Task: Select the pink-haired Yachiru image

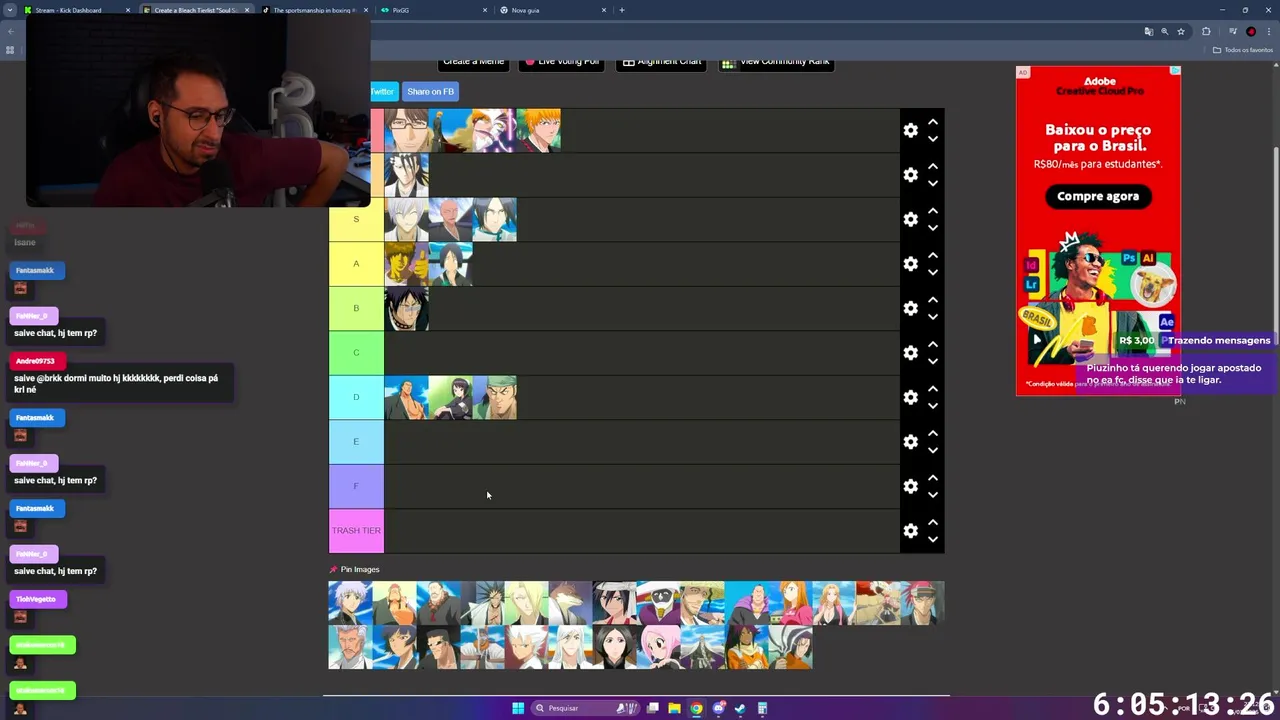Action: (x=658, y=648)
